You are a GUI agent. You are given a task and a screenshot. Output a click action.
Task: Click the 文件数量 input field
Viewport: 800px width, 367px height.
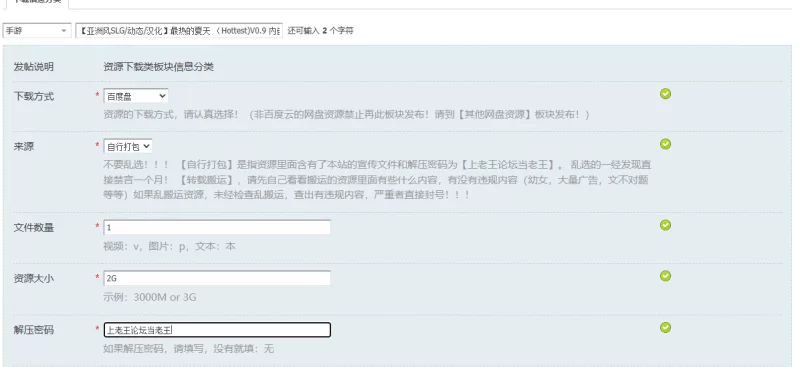click(x=217, y=227)
